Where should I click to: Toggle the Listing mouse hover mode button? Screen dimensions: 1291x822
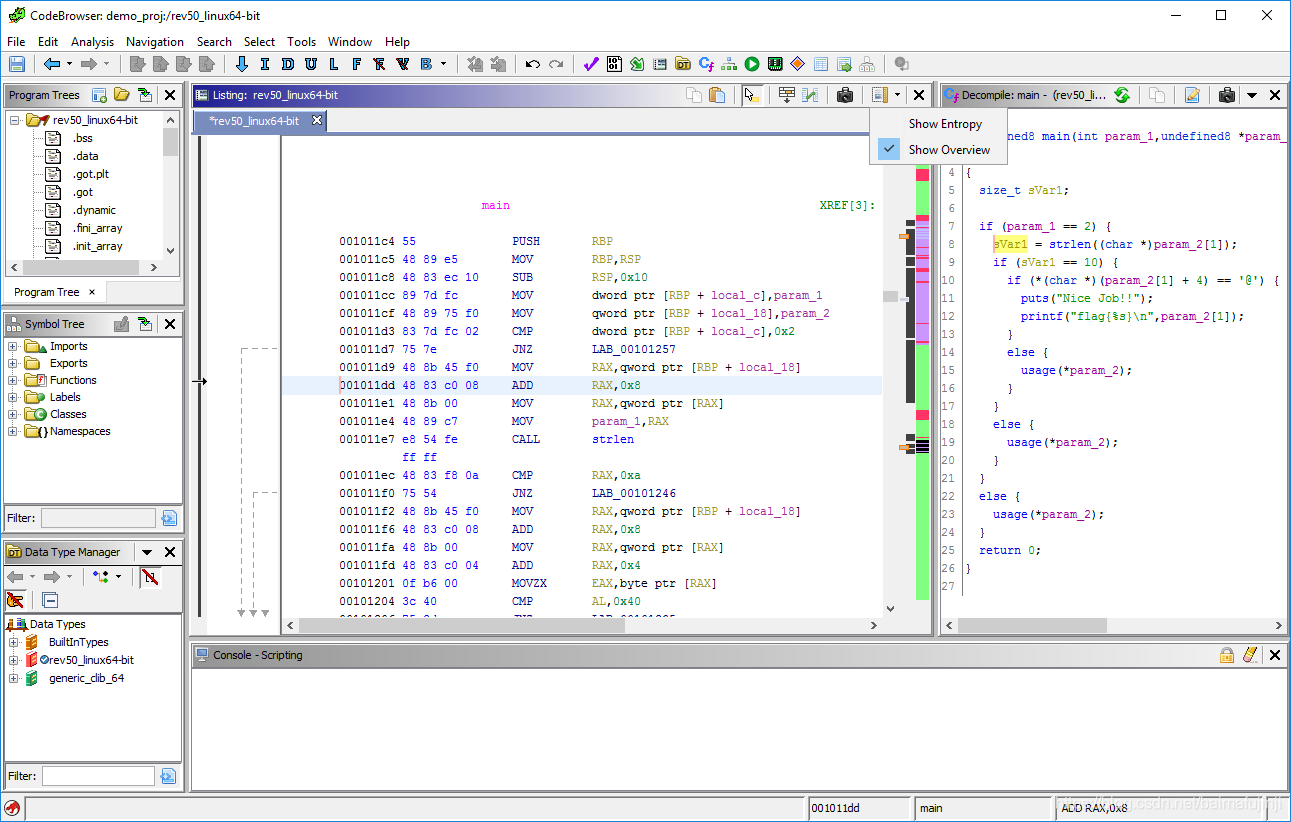[752, 95]
